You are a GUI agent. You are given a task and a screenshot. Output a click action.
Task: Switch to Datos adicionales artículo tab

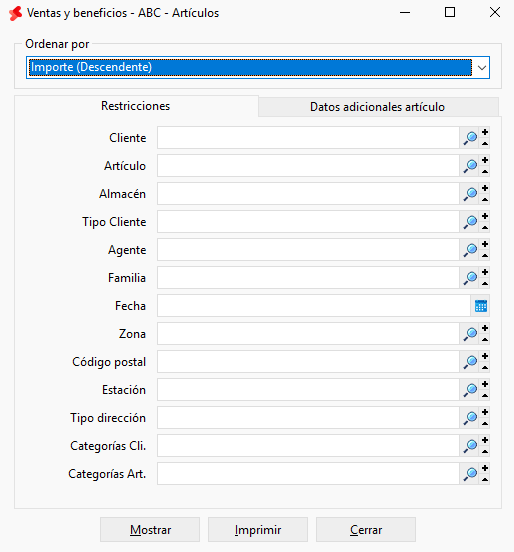point(378,107)
